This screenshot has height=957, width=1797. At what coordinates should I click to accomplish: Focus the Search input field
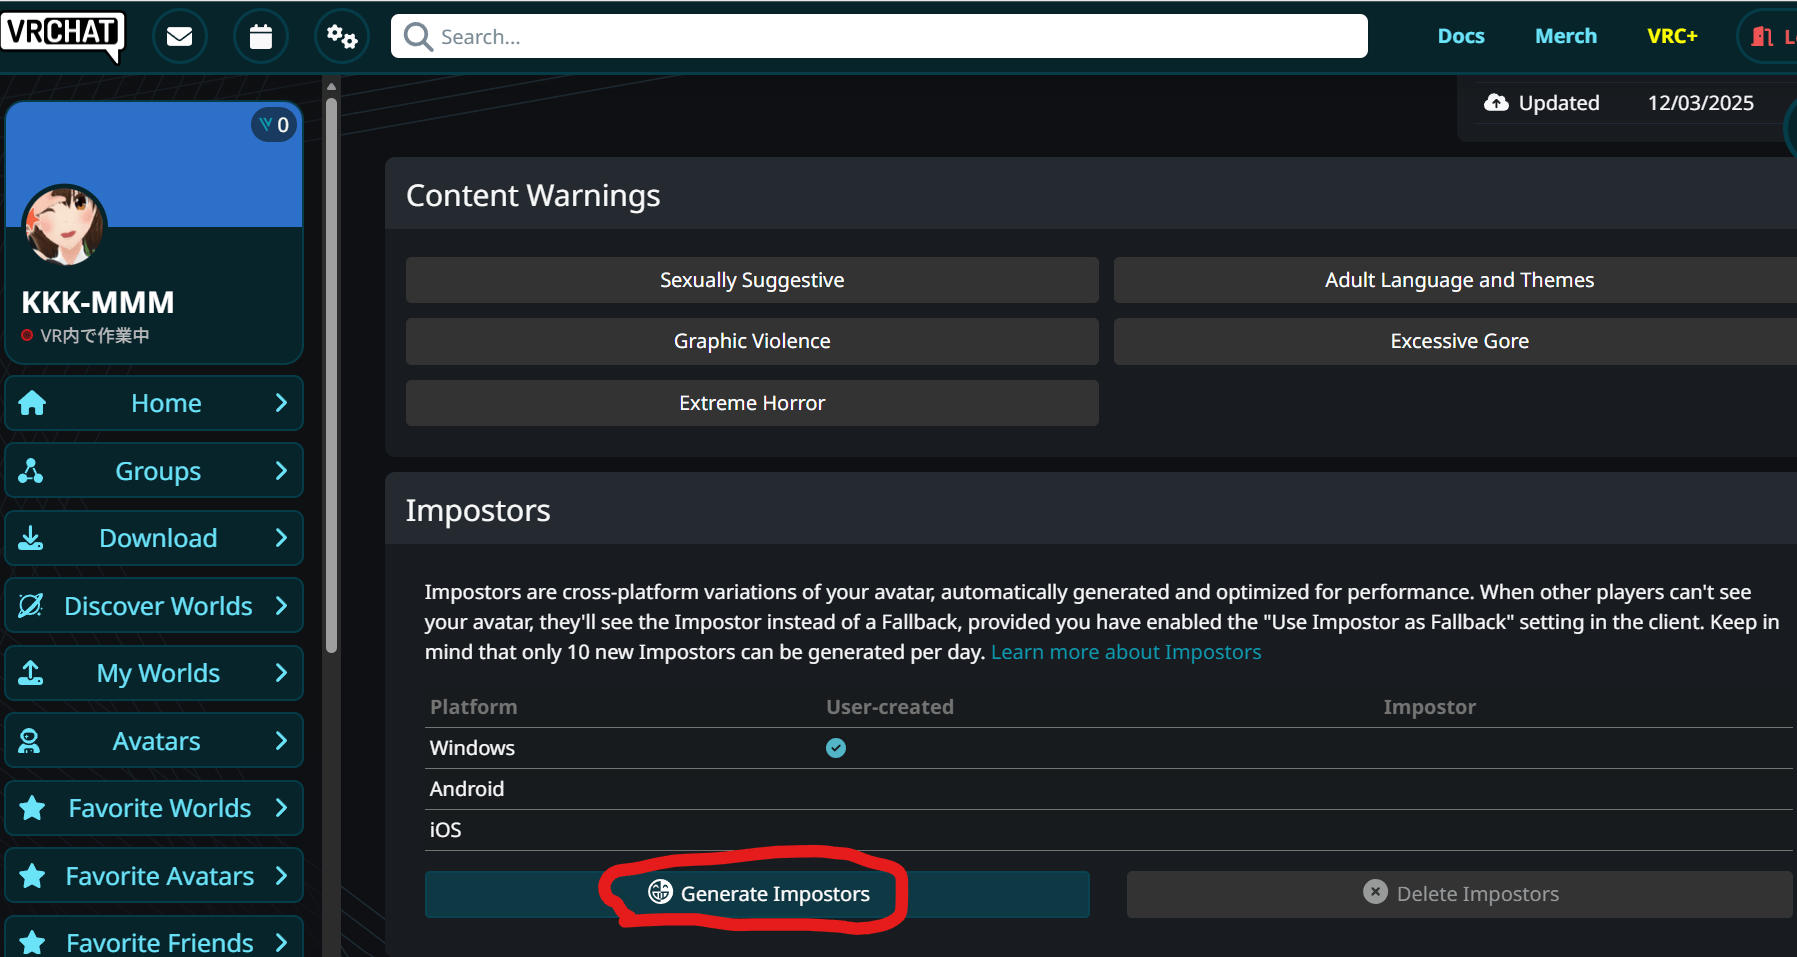(879, 37)
